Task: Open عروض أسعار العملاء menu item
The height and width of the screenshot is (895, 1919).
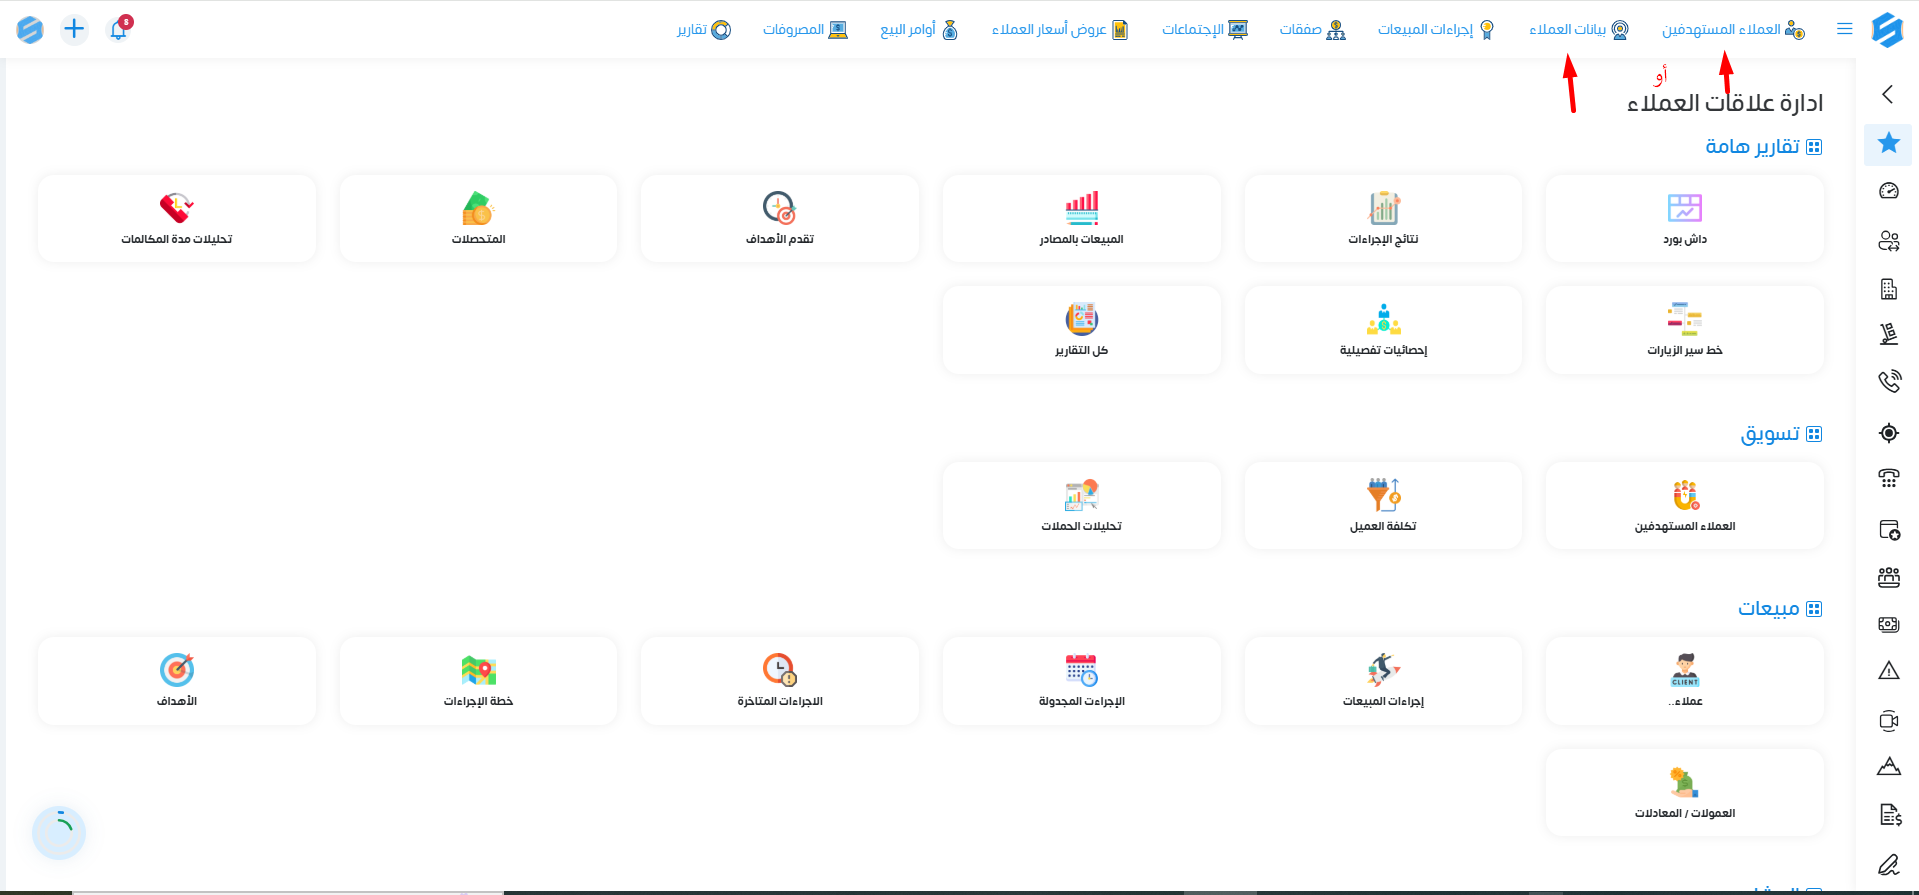Action: [1060, 29]
